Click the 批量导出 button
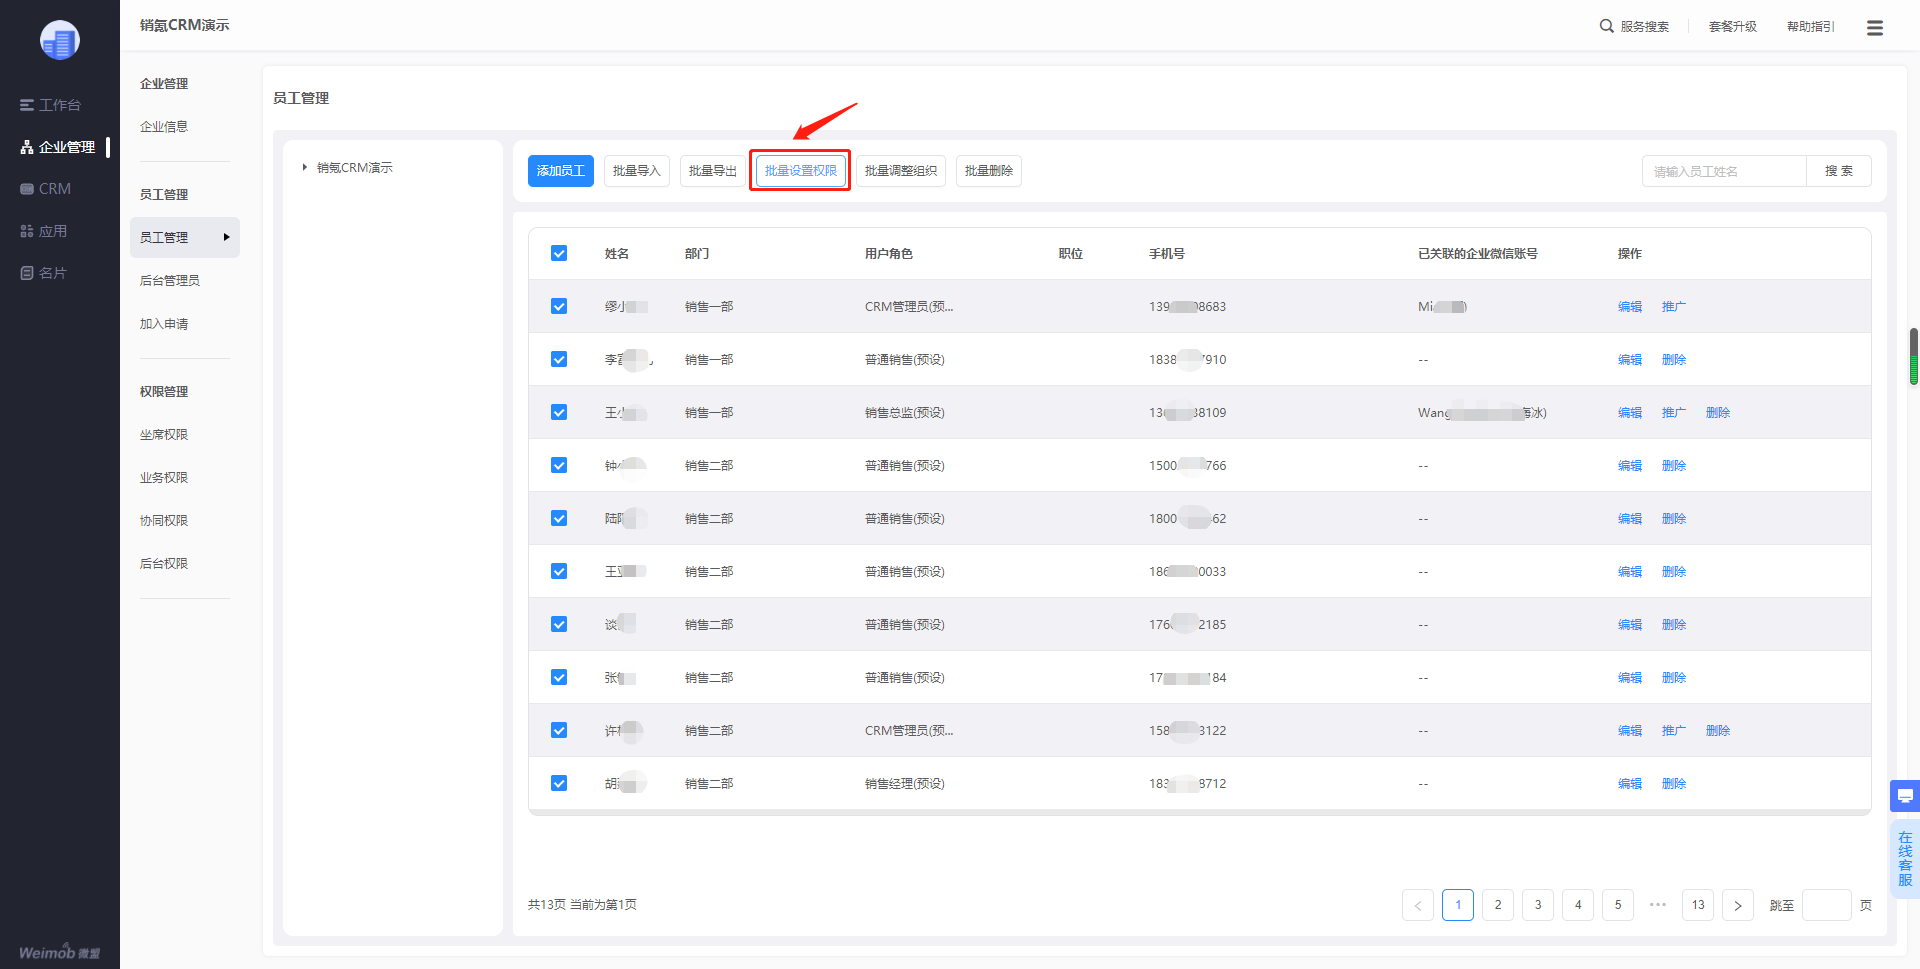 713,171
